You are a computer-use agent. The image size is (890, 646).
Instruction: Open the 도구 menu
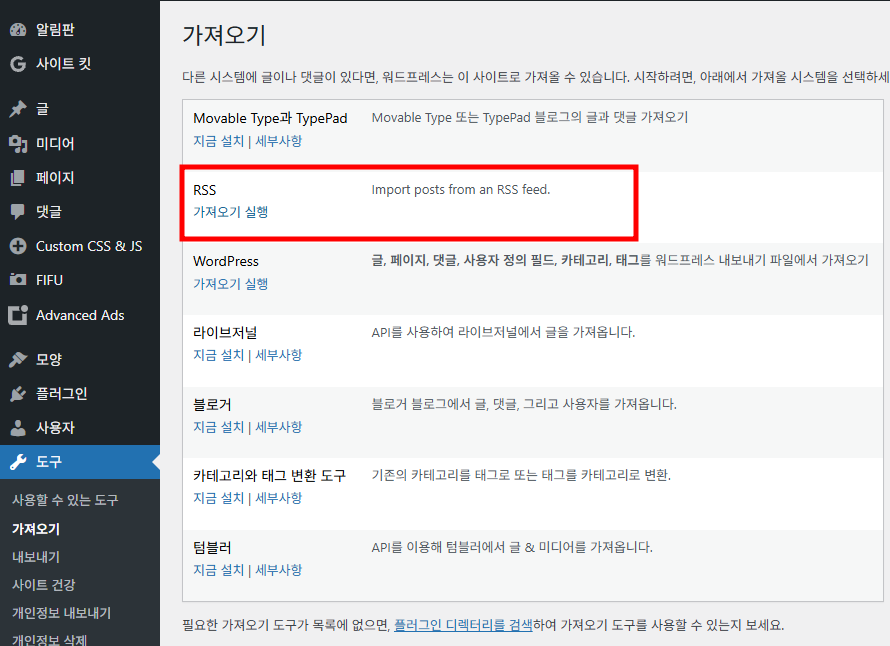(80, 462)
